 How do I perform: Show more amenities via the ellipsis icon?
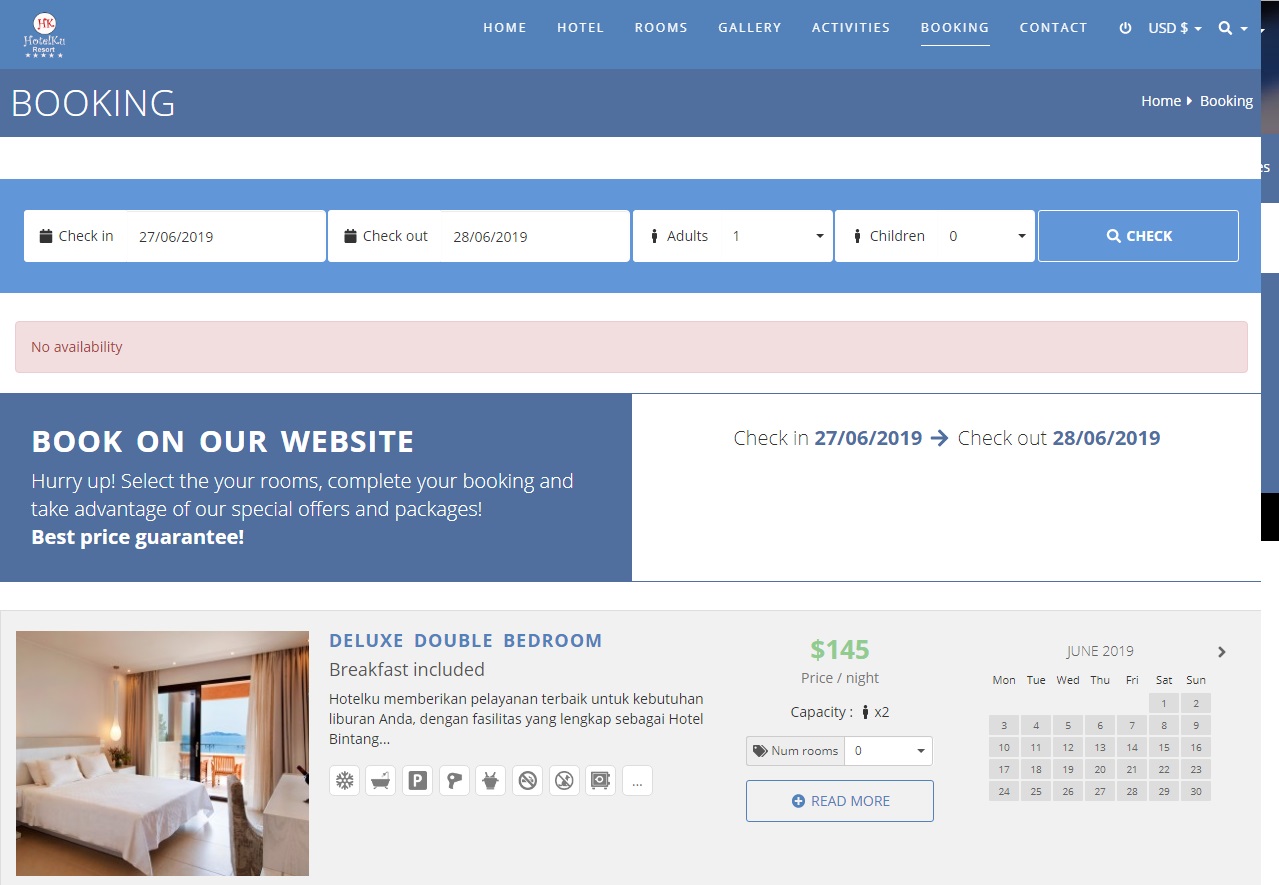pos(637,781)
